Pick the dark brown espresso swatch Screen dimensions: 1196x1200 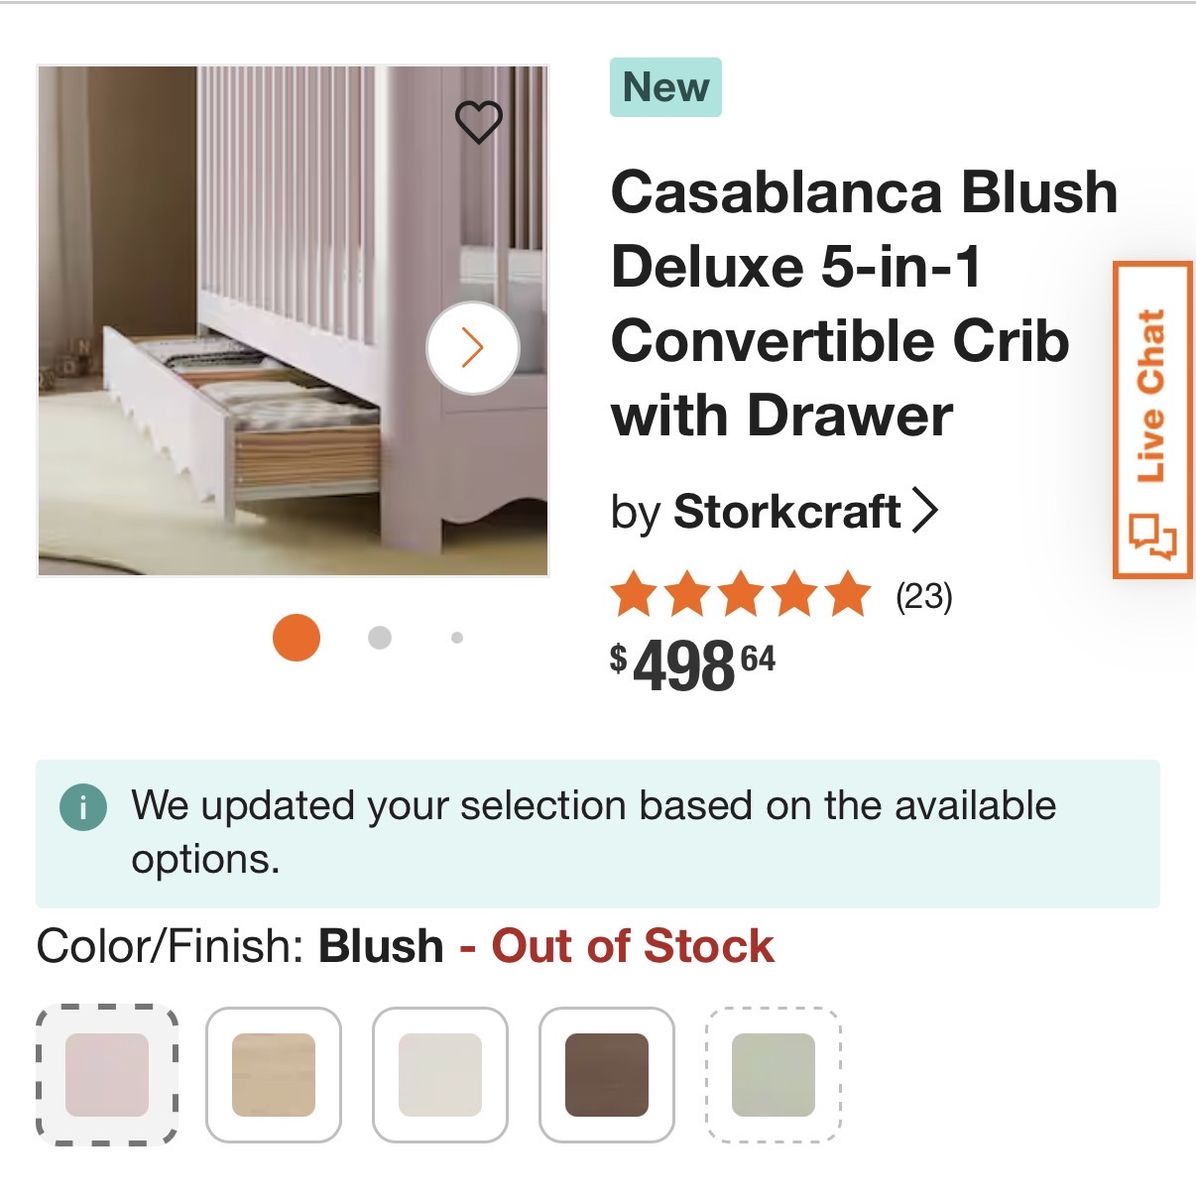606,1075
